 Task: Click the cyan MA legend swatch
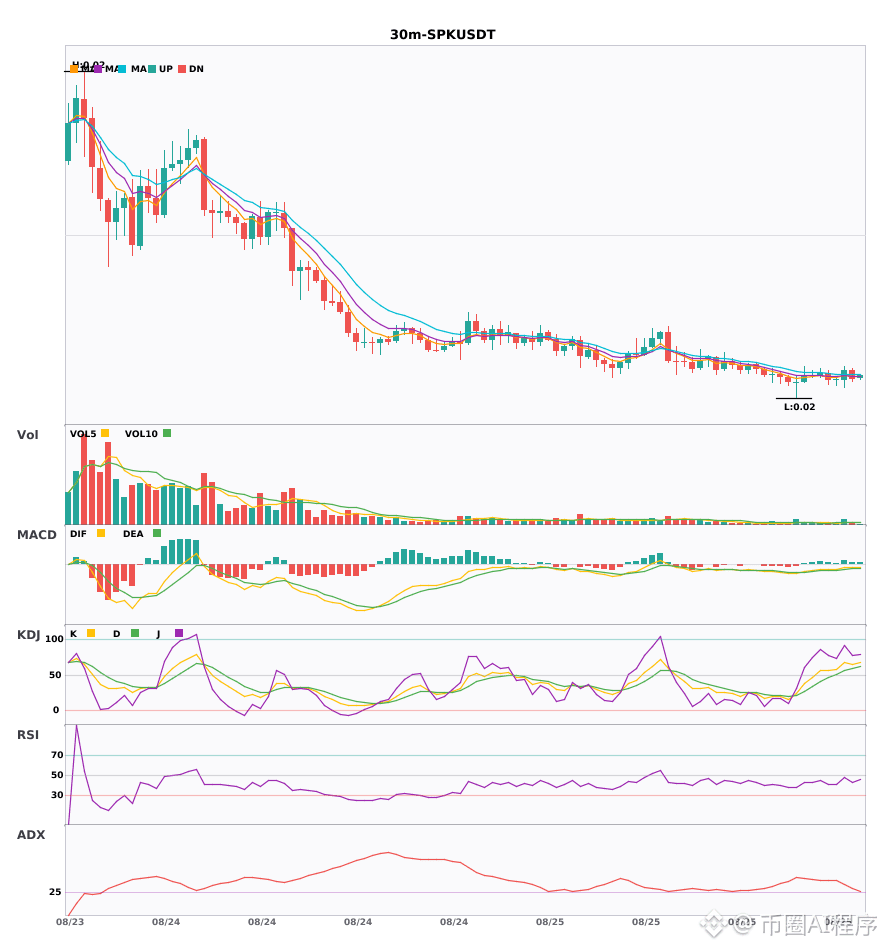click(122, 69)
